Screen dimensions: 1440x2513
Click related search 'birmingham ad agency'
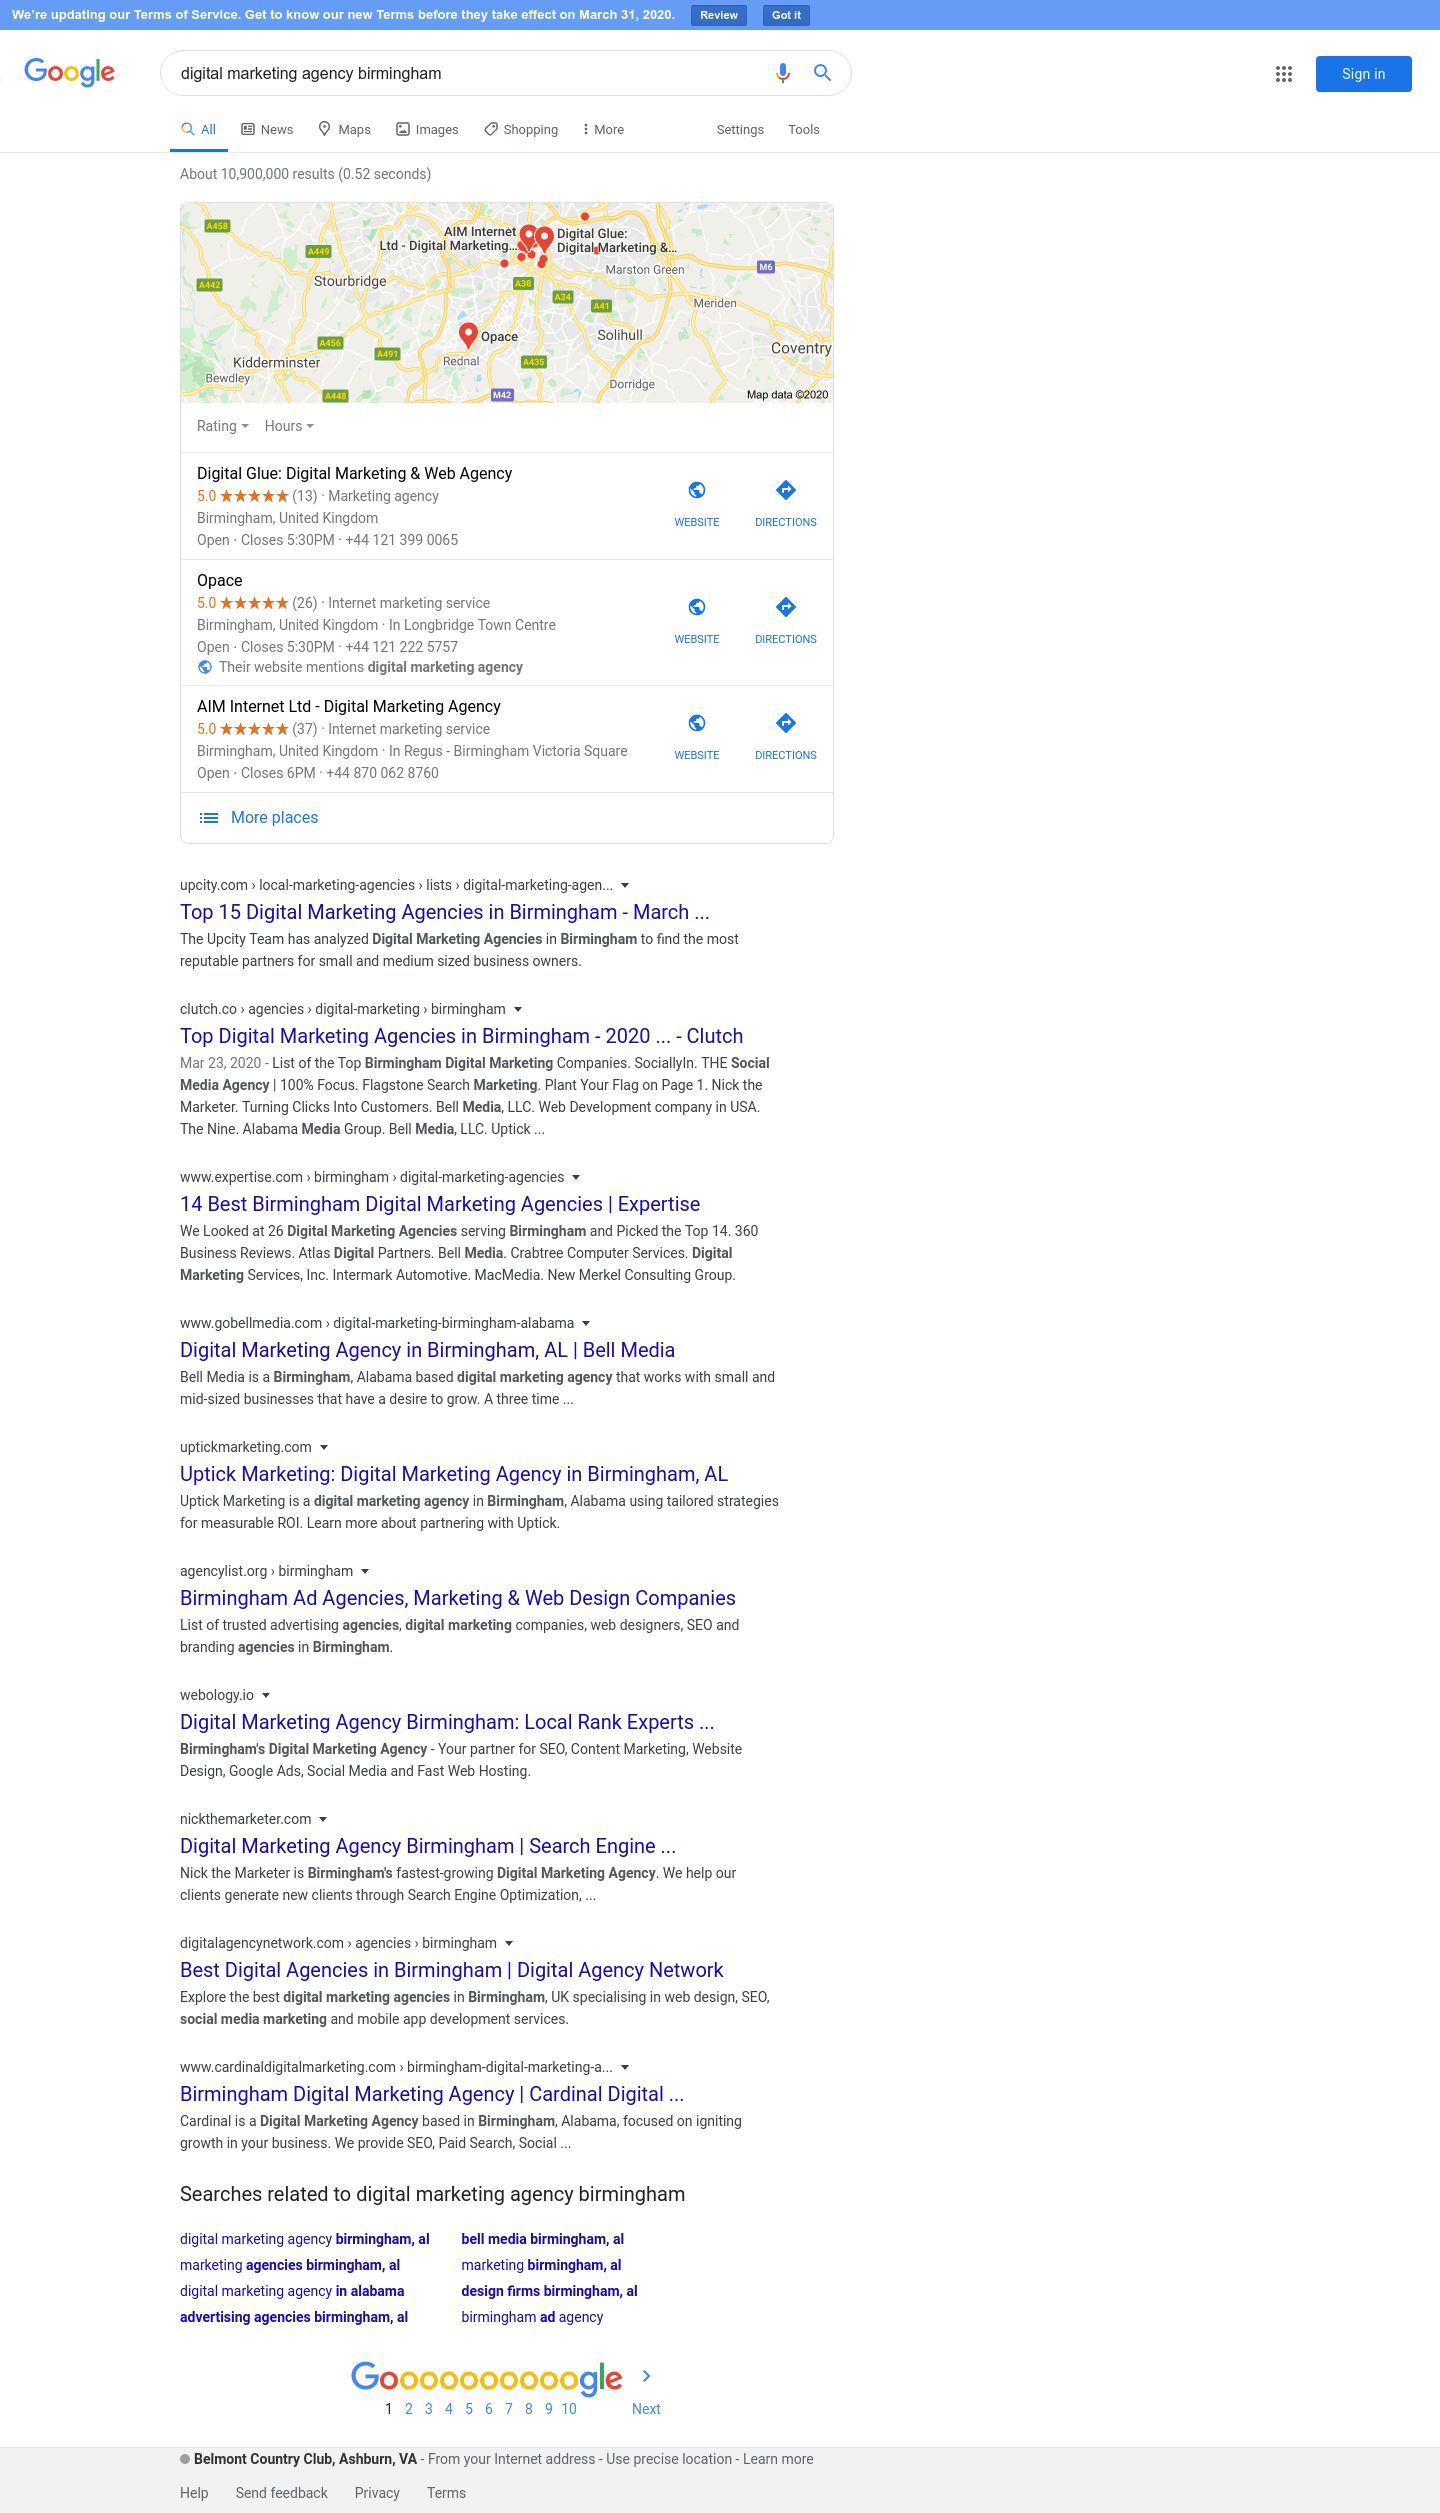pos(532,2317)
